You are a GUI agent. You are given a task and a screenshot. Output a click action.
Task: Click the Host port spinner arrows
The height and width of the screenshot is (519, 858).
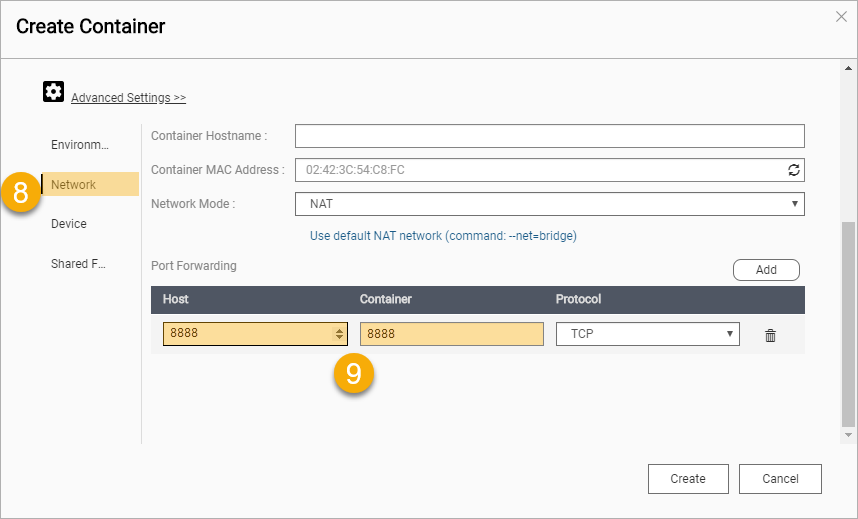[x=339, y=333]
